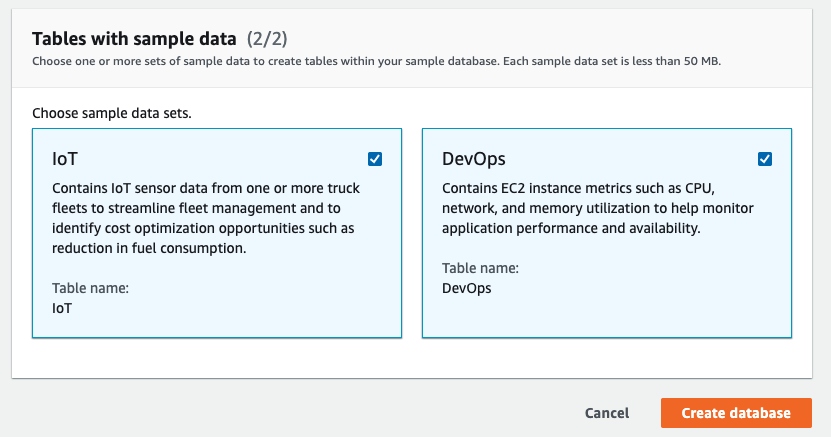Viewport: 831px width, 437px height.
Task: Click the EC2 instance metrics description text
Action: [x=598, y=208]
